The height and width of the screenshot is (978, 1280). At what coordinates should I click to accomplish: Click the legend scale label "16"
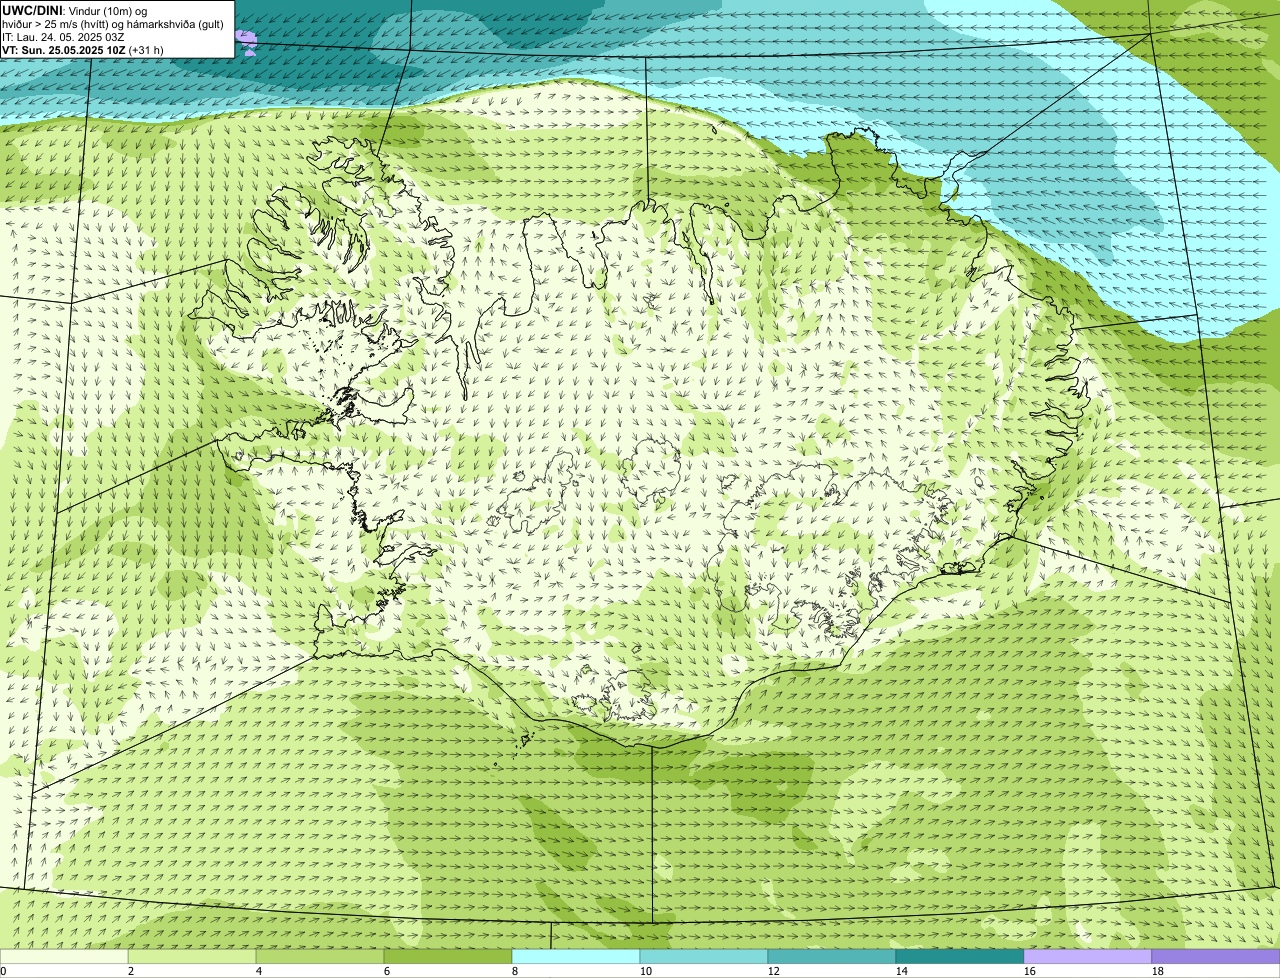point(1030,971)
